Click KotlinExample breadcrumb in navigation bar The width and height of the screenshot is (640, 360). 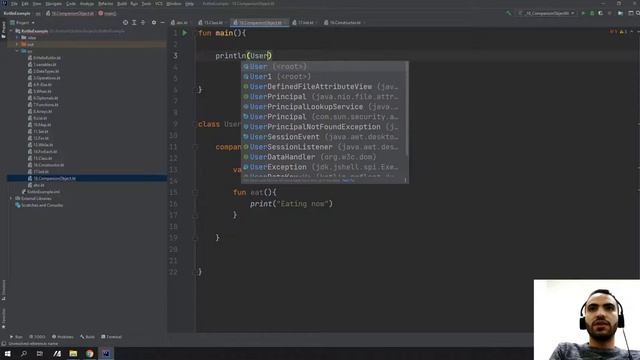[17, 13]
